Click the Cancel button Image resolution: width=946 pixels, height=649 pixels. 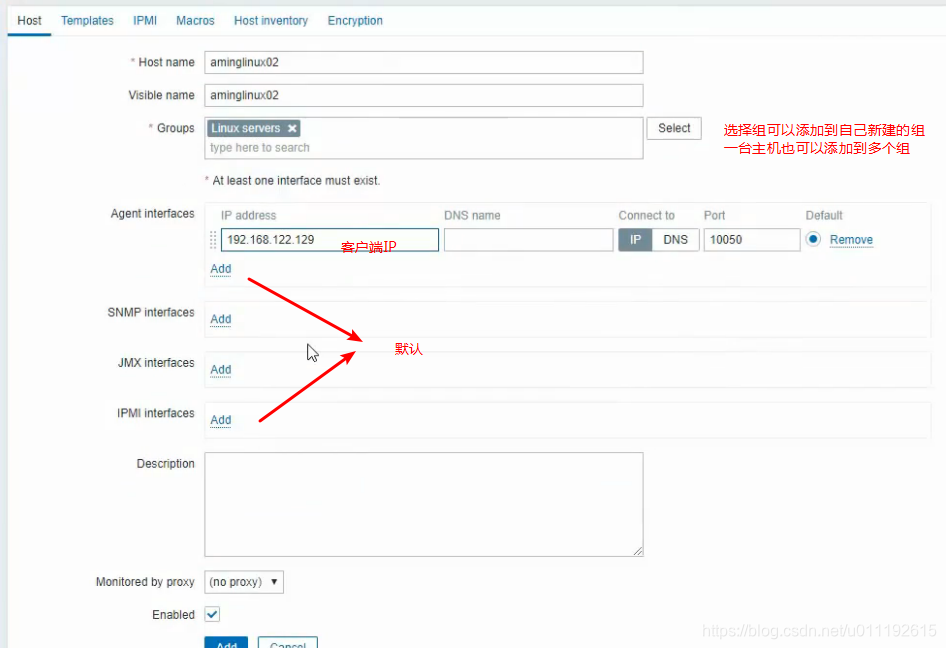tap(288, 643)
